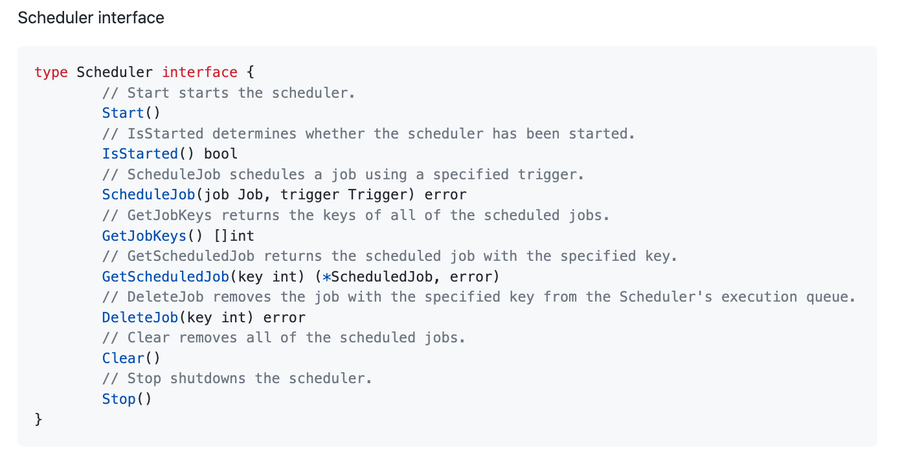The height and width of the screenshot is (466, 900).
Task: Click the Start() method name
Action: 123,113
